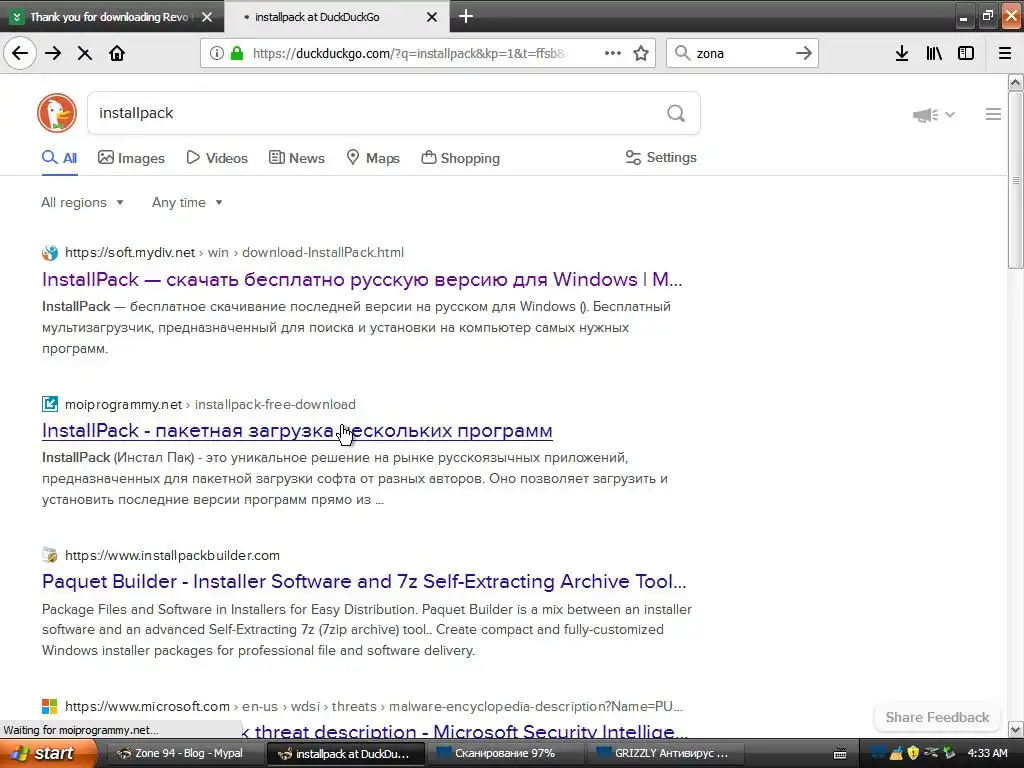Open DuckDuckGo Settings option
The width and height of the screenshot is (1024, 768).
tap(661, 157)
